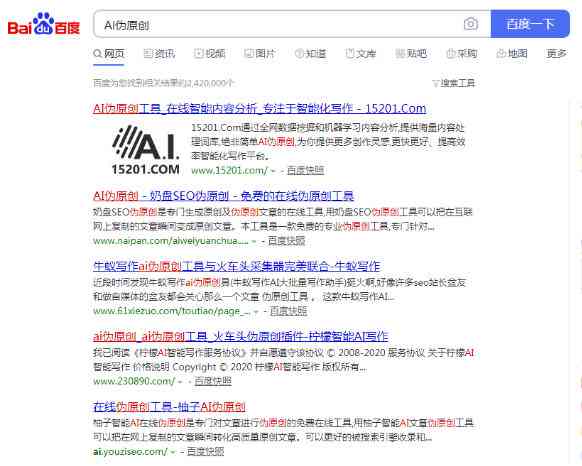
Task: Open result 牛蚁写作ai伪原创工具与火车头采集器
Action: point(237,266)
